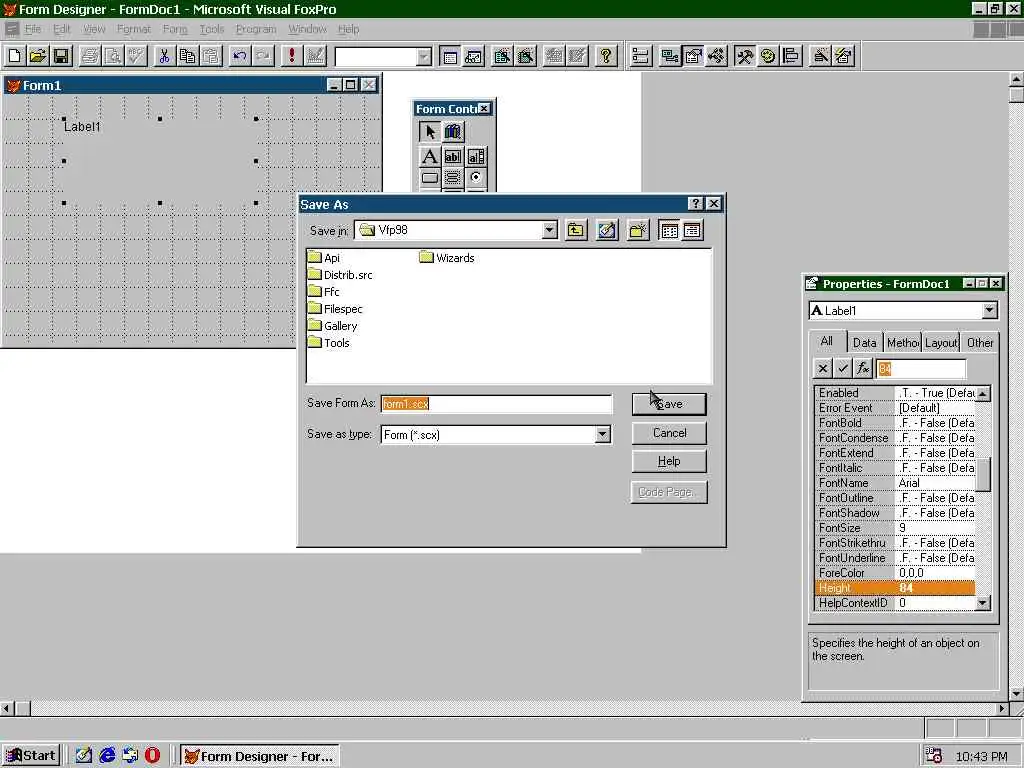The height and width of the screenshot is (768, 1024).
Task: Click the Opera quick launch icon
Action: tap(153, 756)
